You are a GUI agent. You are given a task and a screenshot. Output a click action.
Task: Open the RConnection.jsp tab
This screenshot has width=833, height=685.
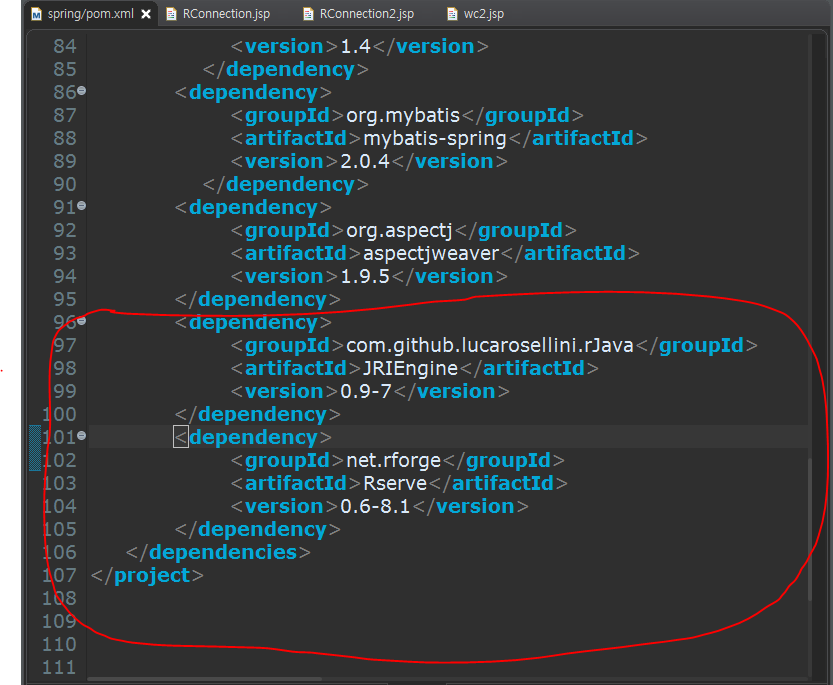pos(226,14)
